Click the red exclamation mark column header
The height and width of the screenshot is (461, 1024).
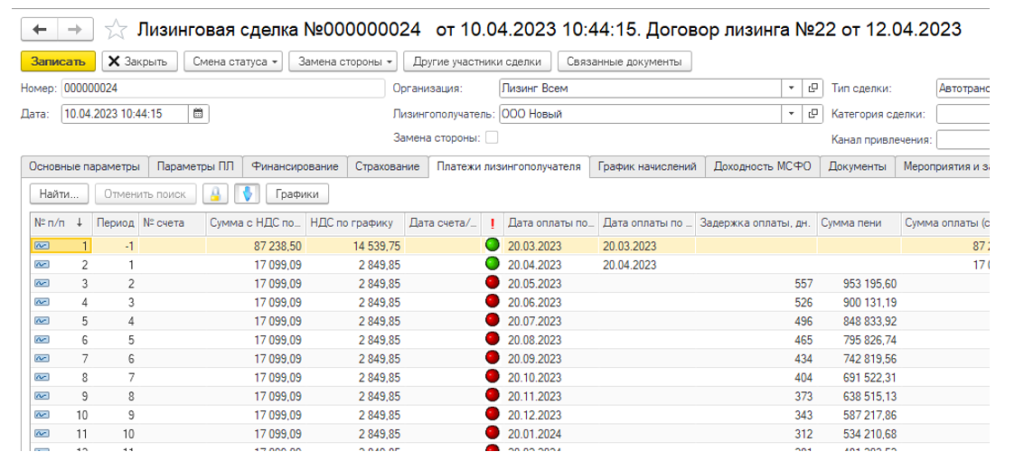point(492,222)
